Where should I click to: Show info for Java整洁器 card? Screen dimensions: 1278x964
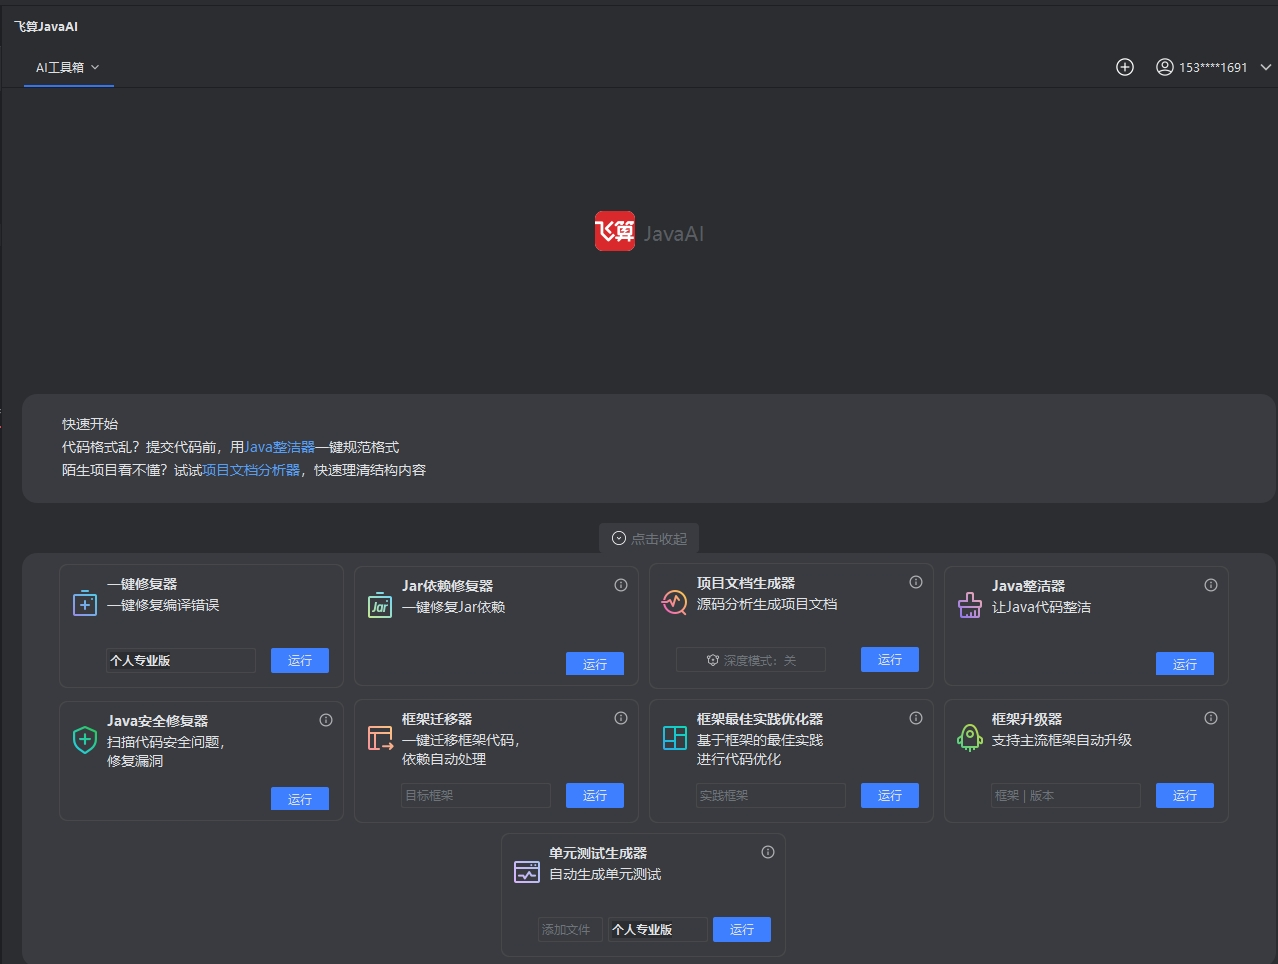(1211, 585)
